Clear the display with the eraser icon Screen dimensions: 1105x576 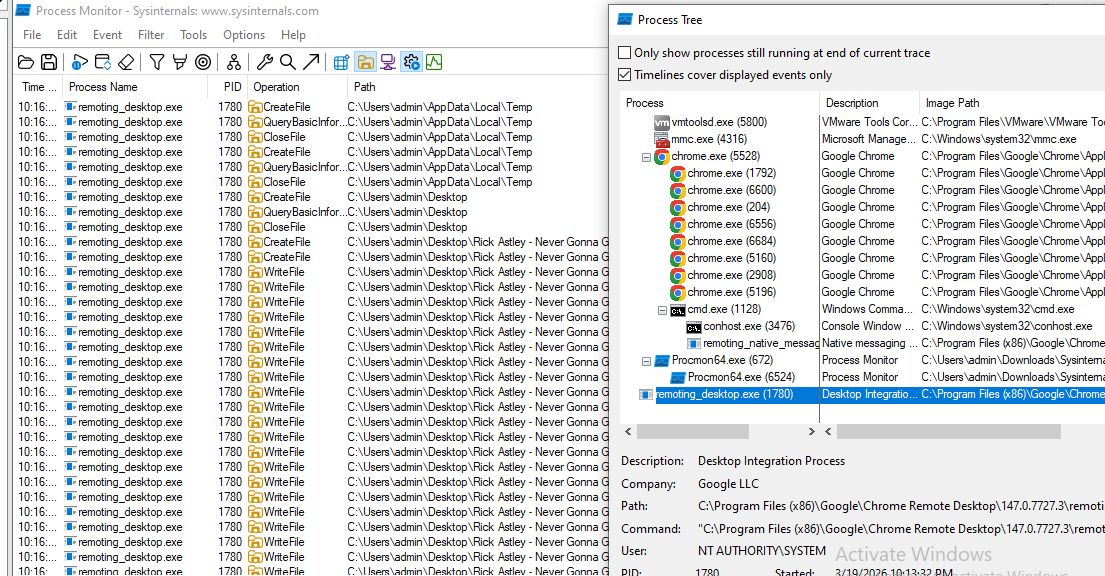[x=126, y=62]
